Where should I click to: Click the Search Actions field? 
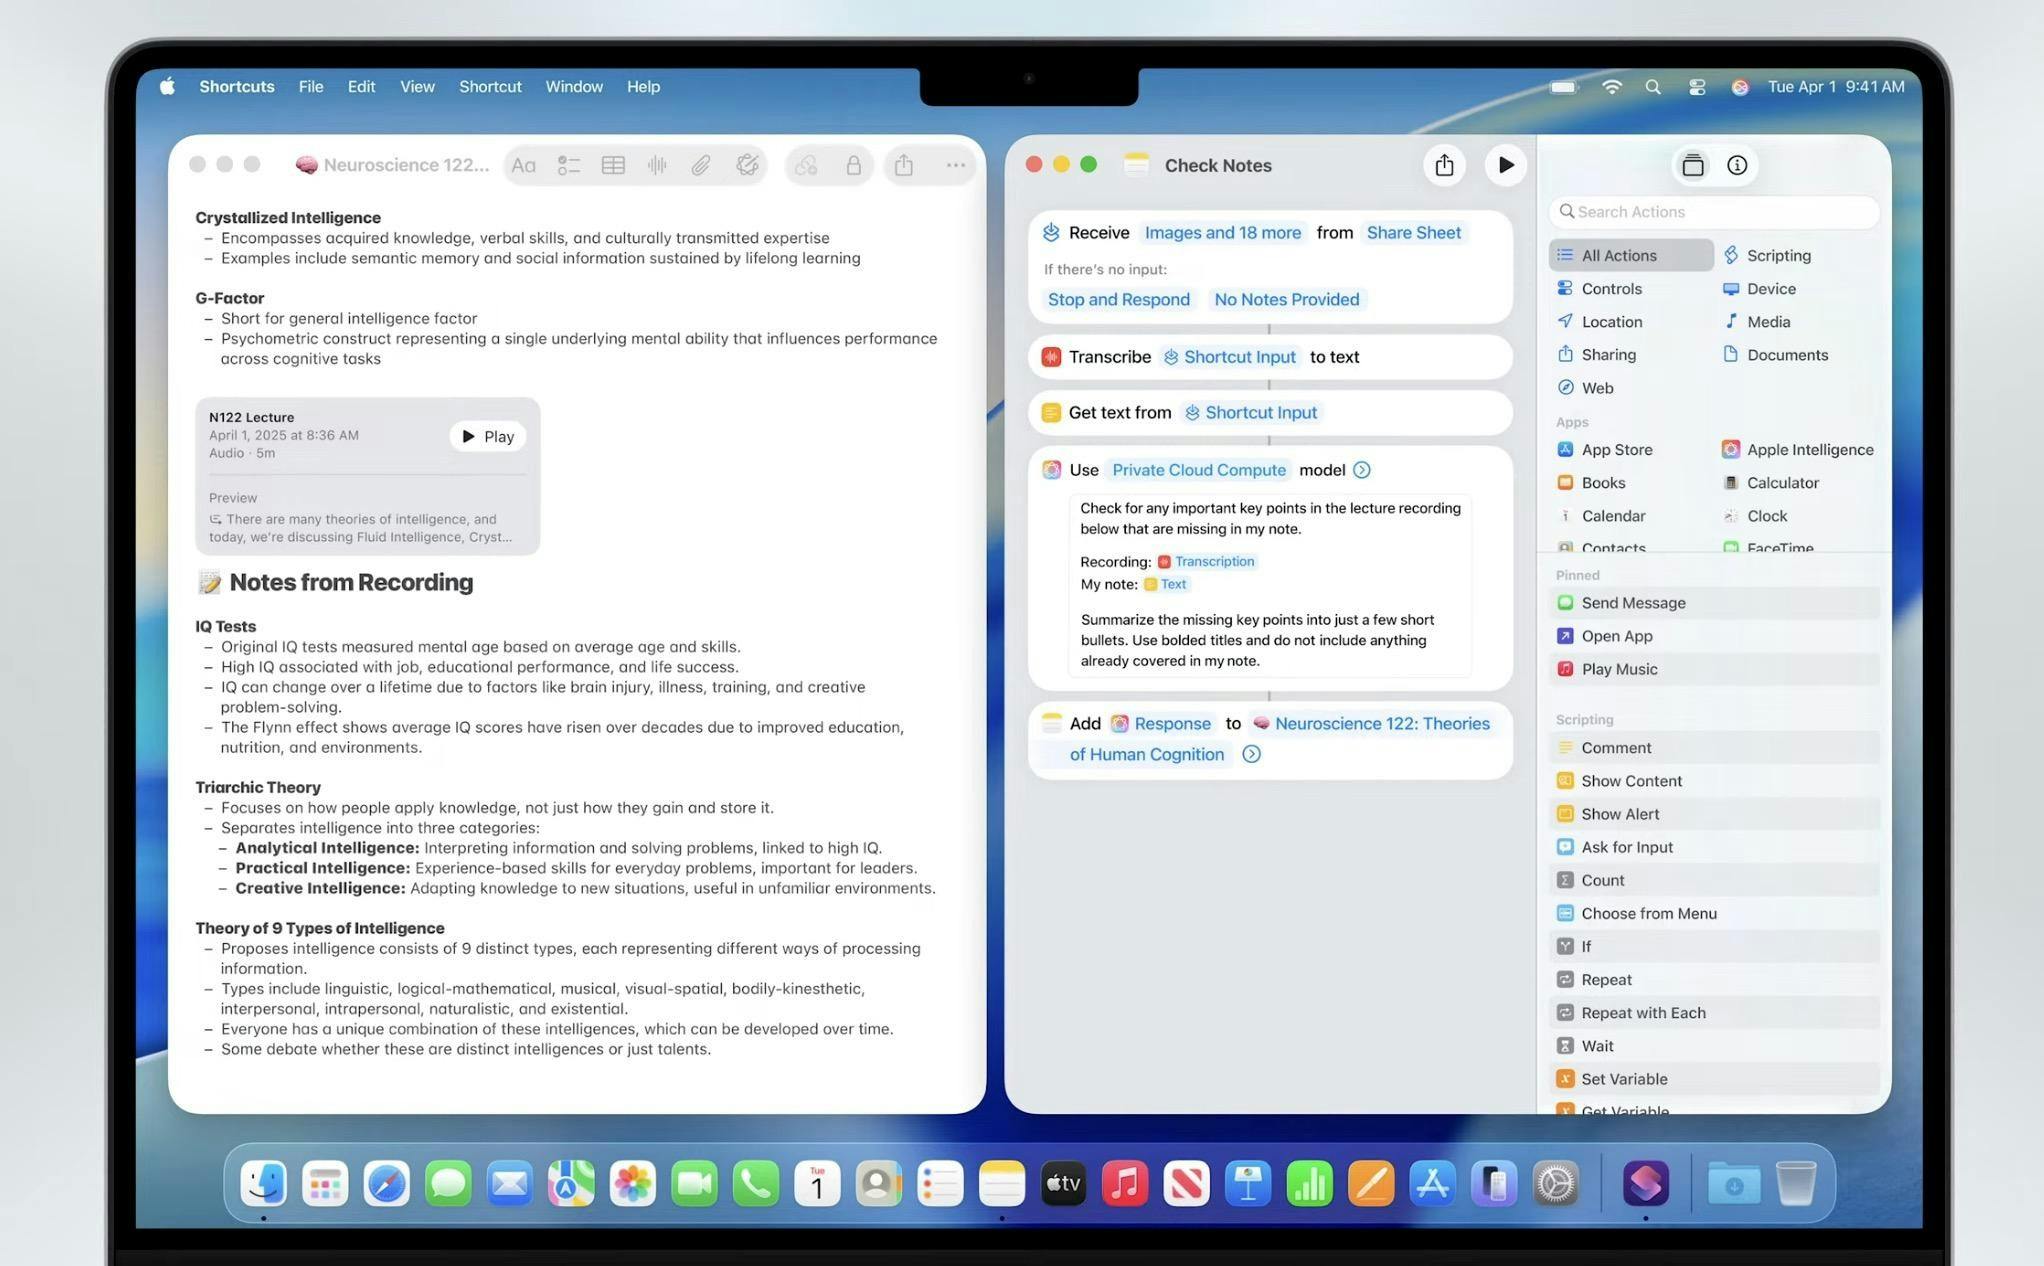[1714, 212]
